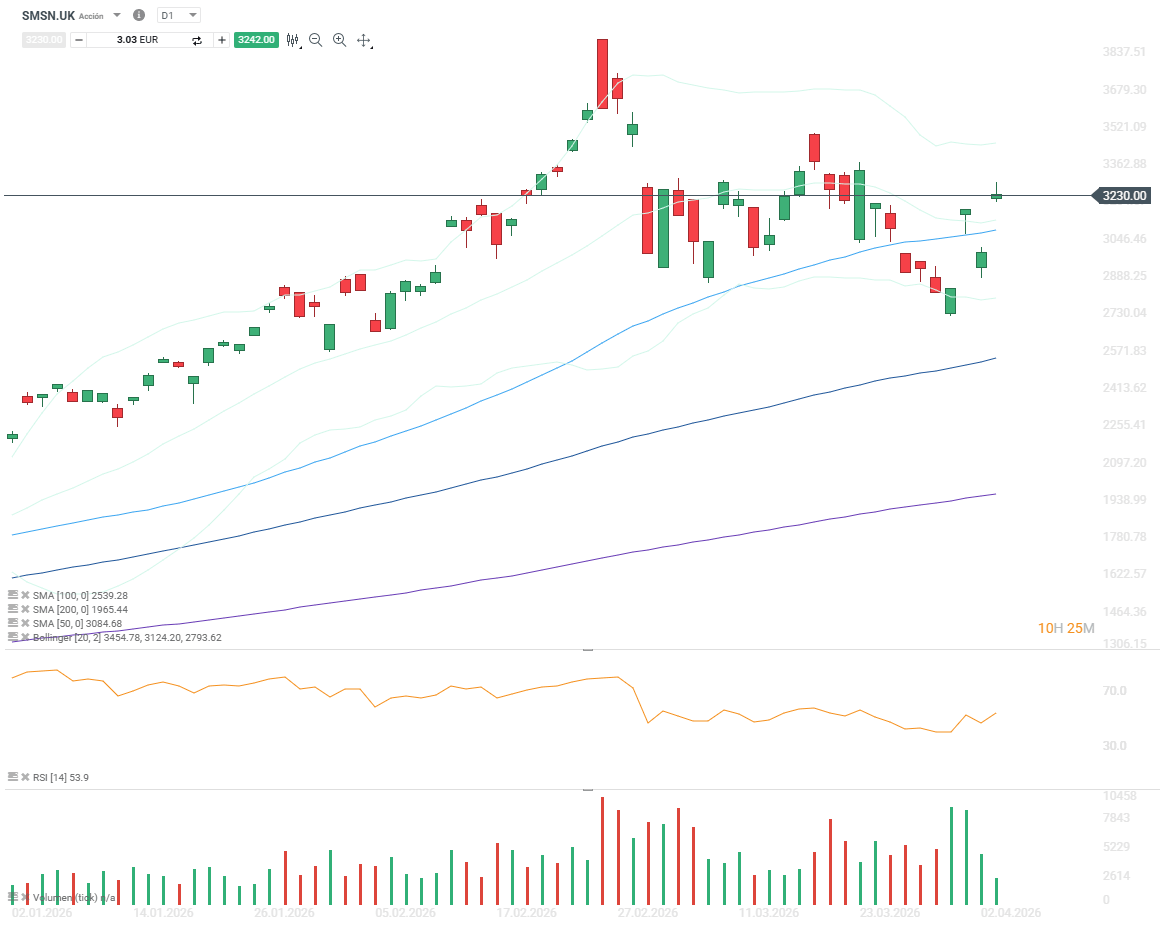
Task: Increase trade volume with plus button
Action: [222, 40]
